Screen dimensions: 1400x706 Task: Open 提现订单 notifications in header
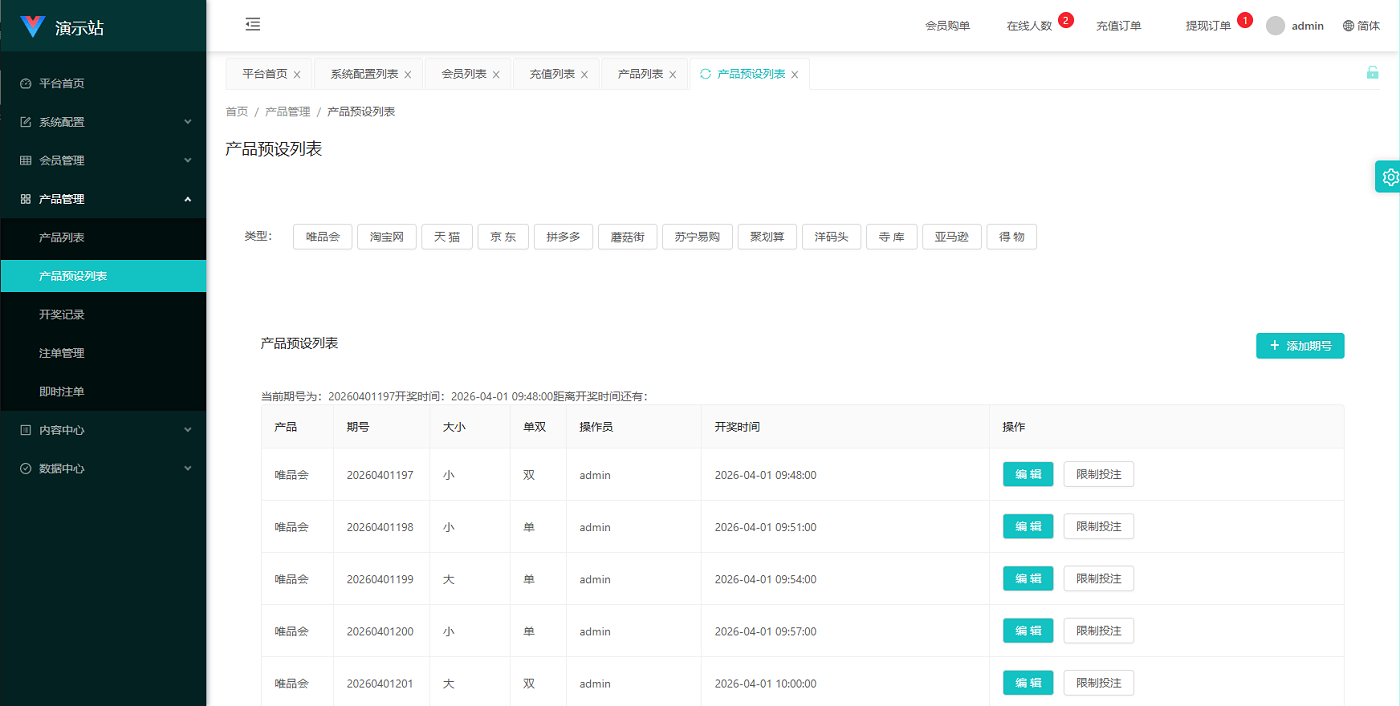[1208, 26]
